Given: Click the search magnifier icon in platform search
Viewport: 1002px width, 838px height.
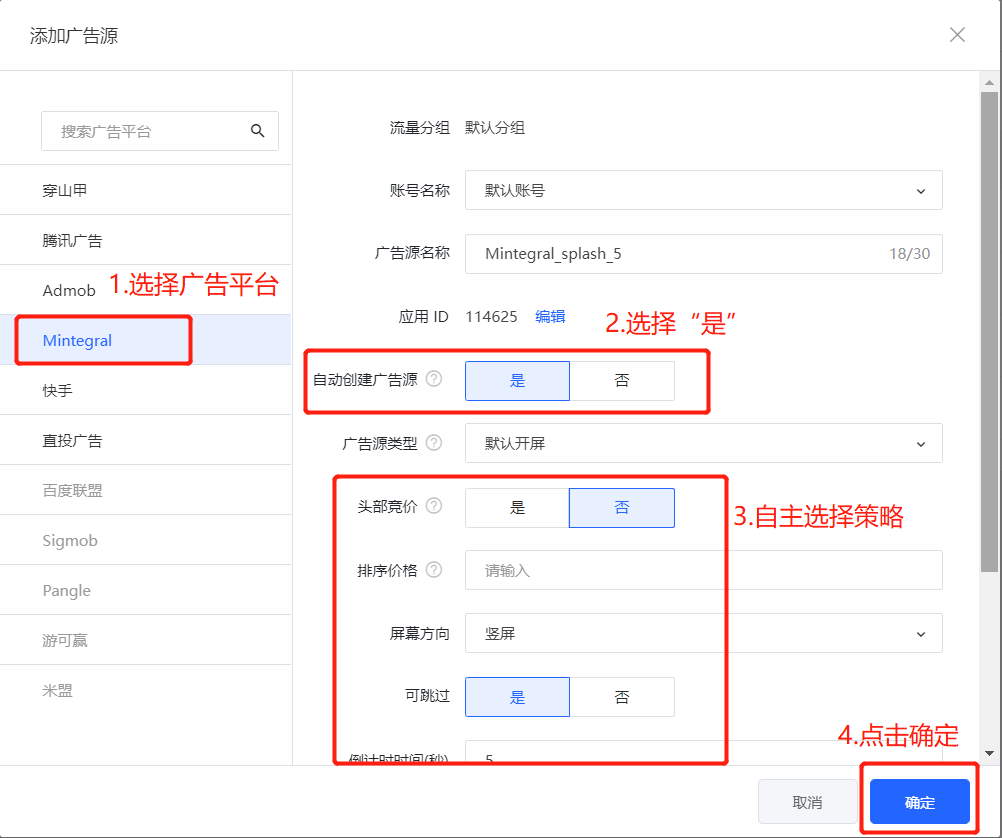Looking at the screenshot, I should pyautogui.click(x=257, y=131).
